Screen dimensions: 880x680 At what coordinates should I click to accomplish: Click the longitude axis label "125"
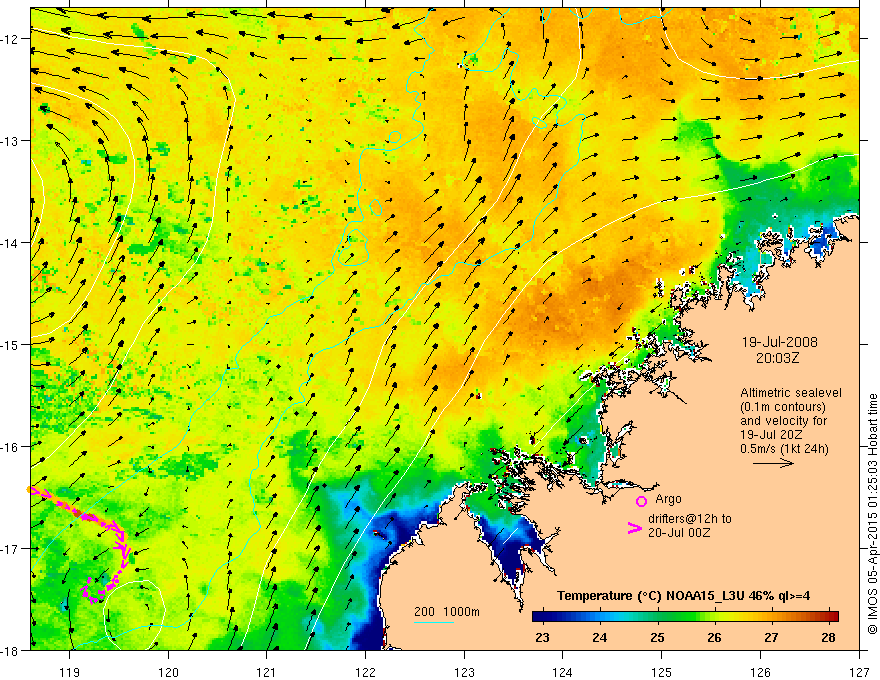(x=662, y=672)
